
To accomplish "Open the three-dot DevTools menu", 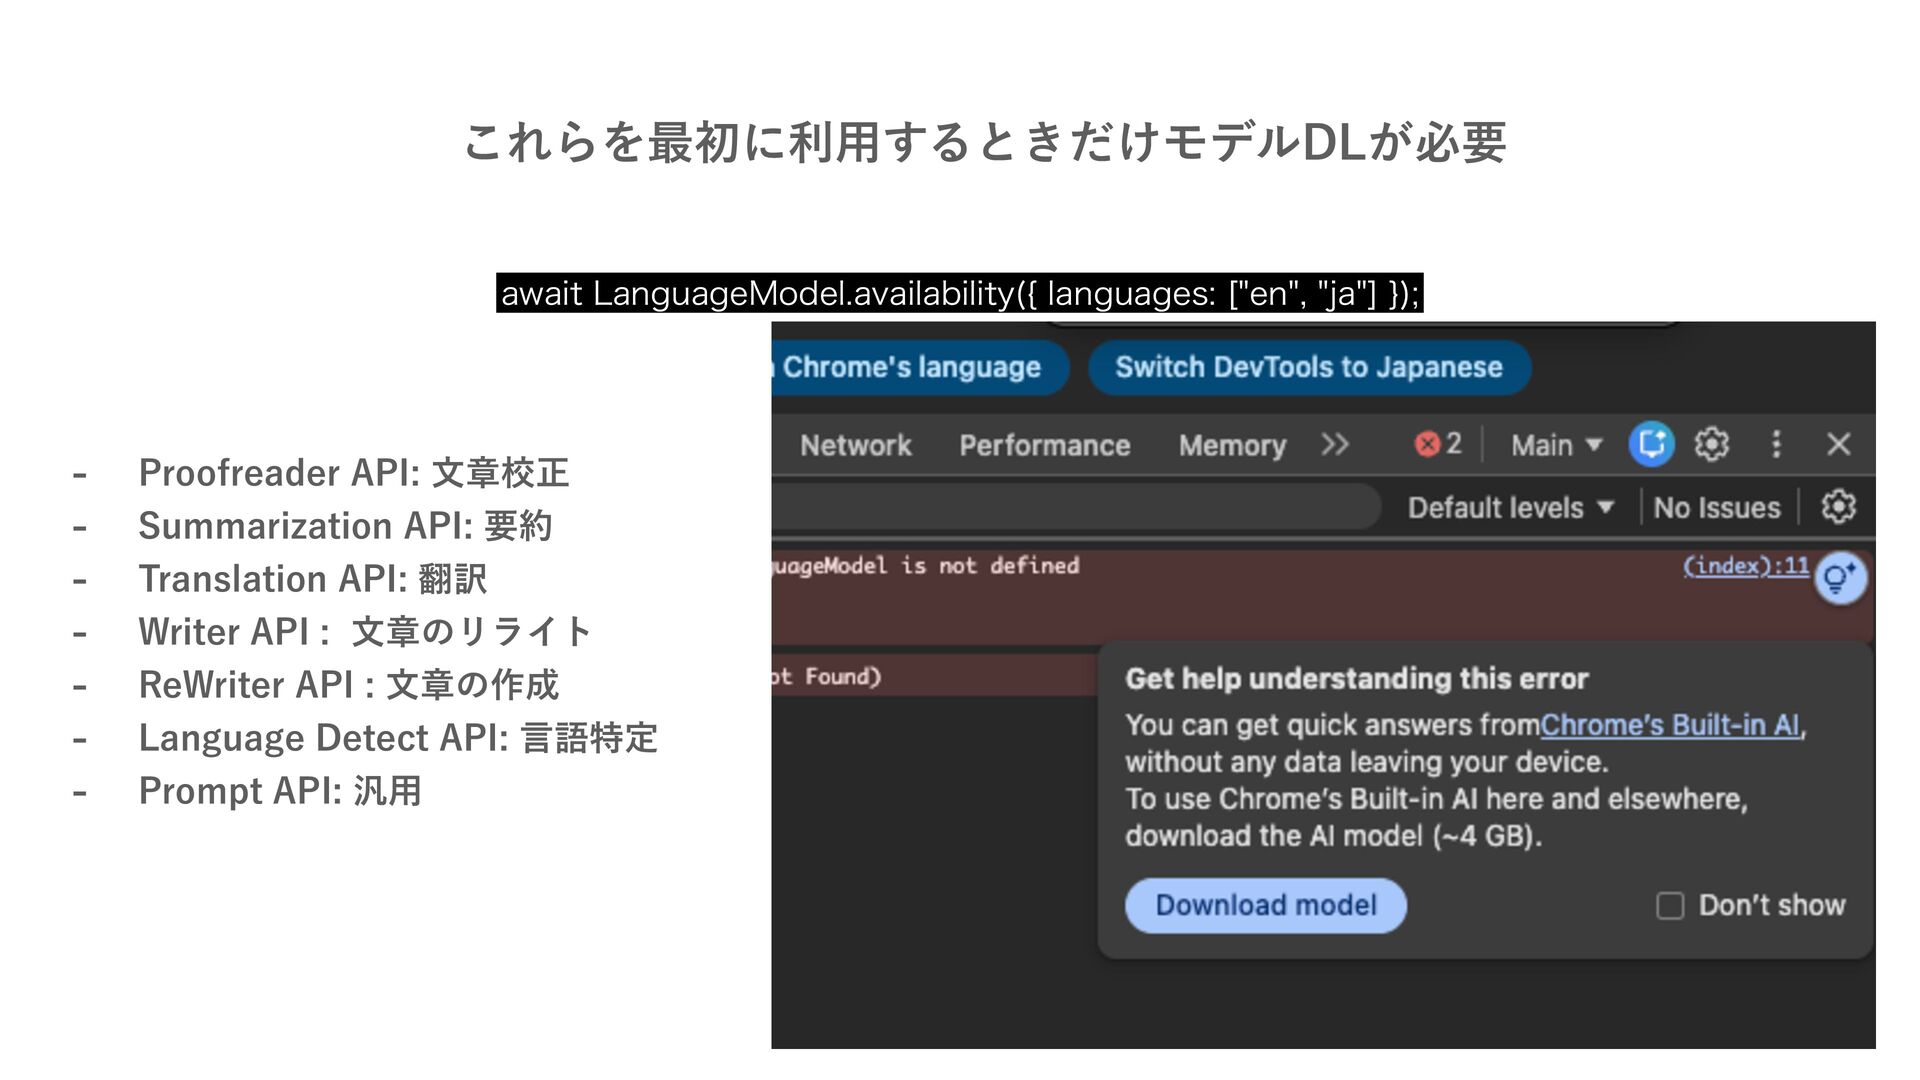I will [1776, 444].
